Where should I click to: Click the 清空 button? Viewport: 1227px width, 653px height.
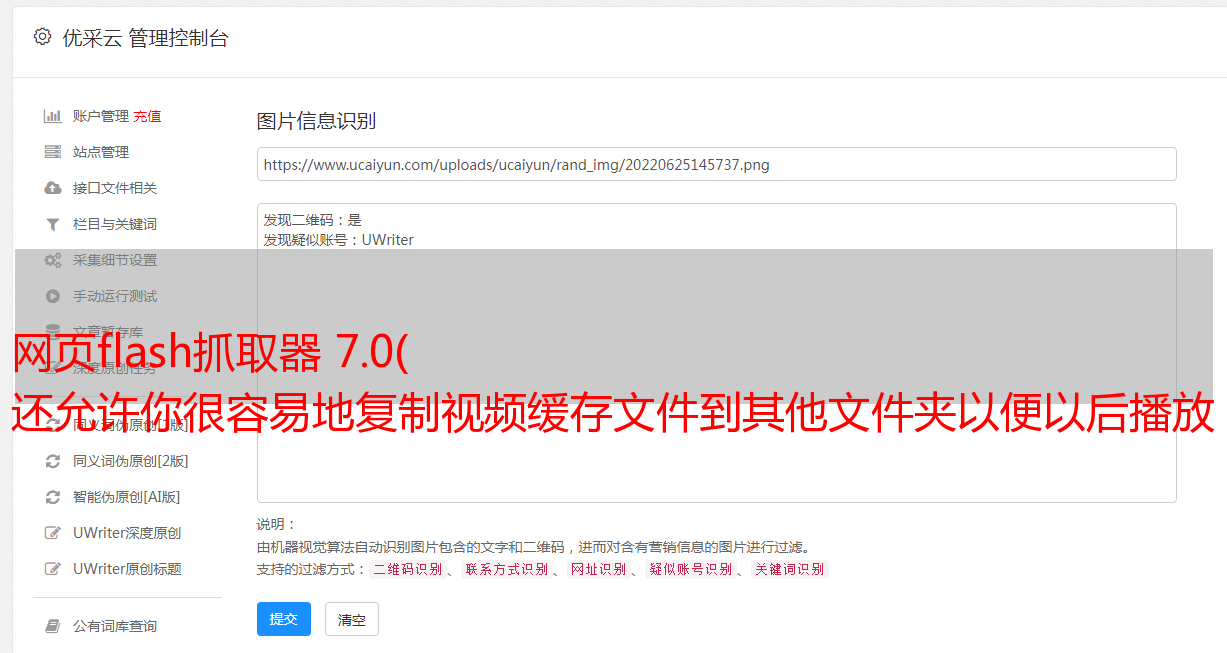pos(352,619)
